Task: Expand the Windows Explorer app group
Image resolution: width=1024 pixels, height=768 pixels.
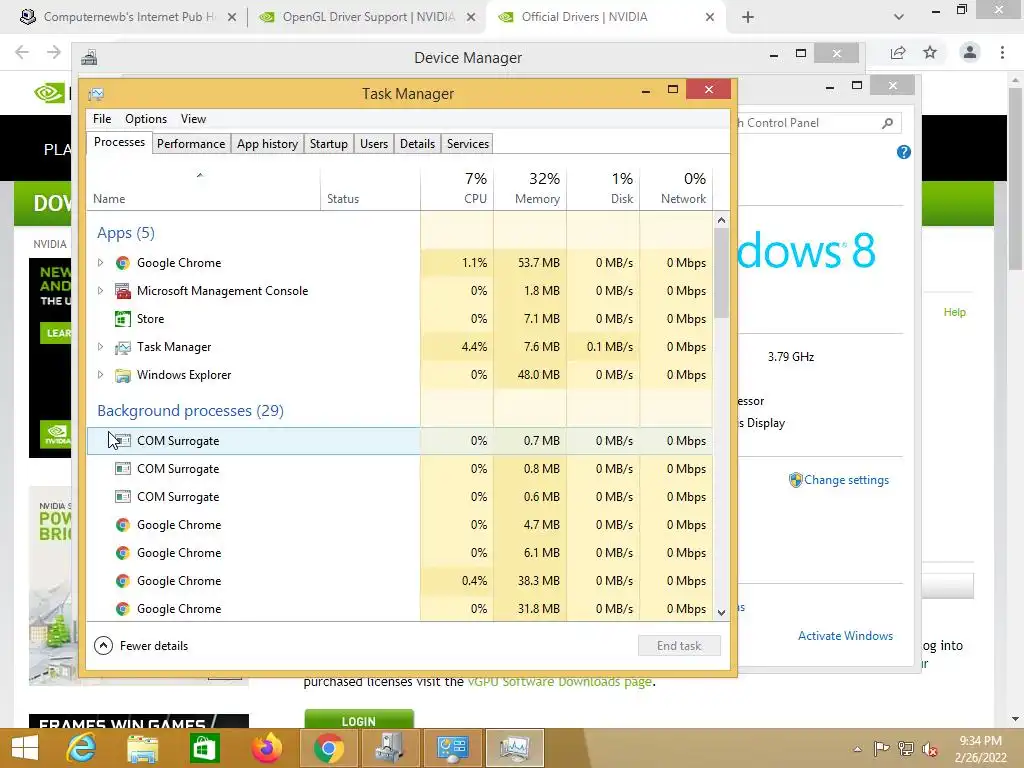Action: pyautogui.click(x=100, y=375)
